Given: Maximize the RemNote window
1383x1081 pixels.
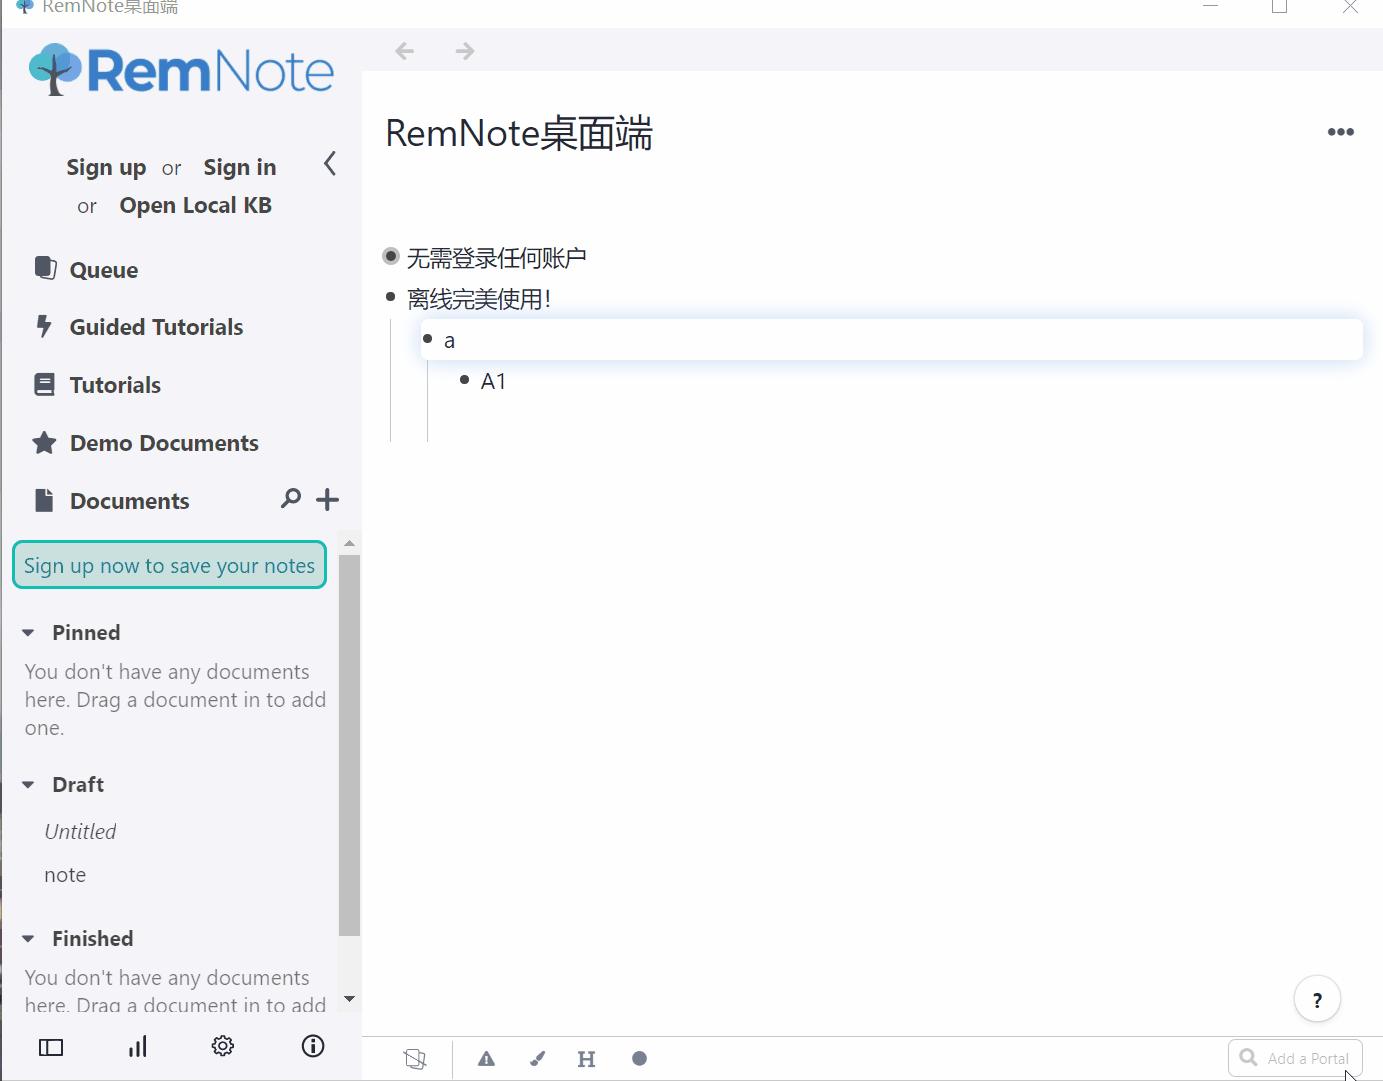Looking at the screenshot, I should (1279, 7).
